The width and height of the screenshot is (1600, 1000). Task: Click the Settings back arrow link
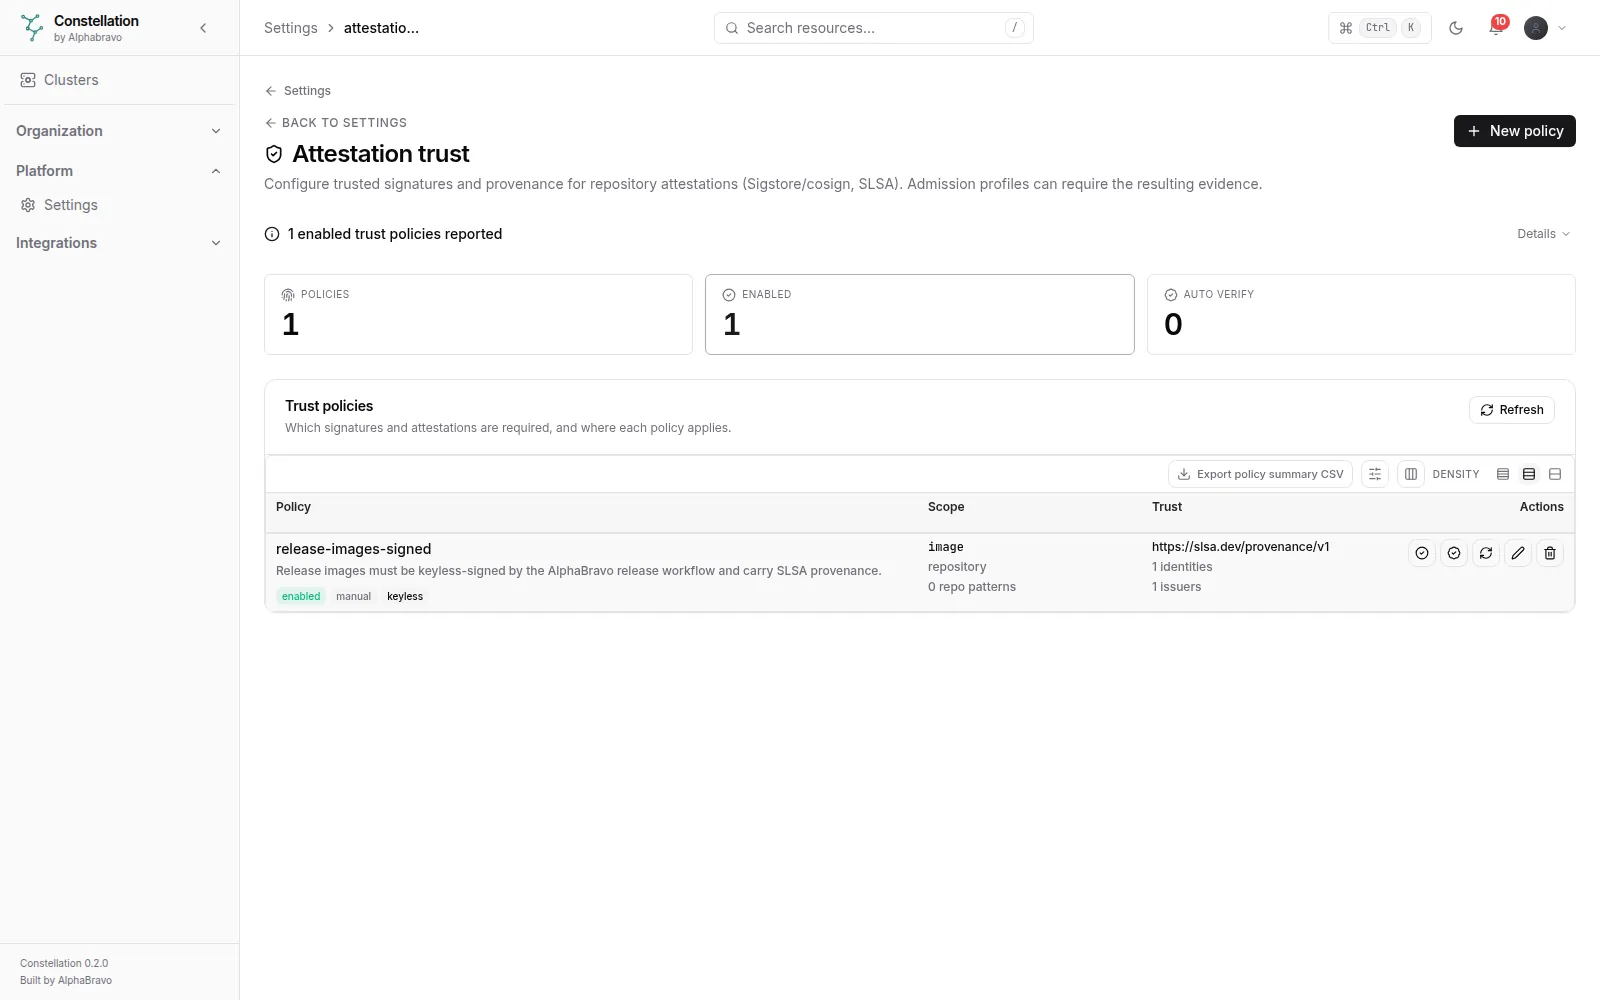click(298, 91)
